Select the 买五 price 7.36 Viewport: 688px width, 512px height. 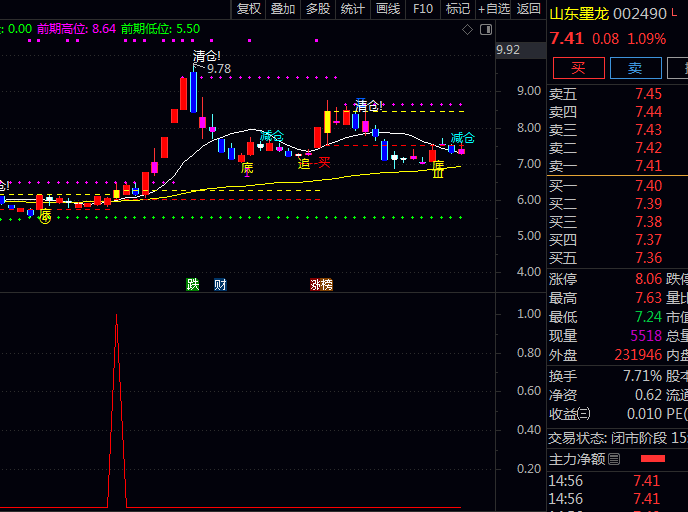(648, 258)
